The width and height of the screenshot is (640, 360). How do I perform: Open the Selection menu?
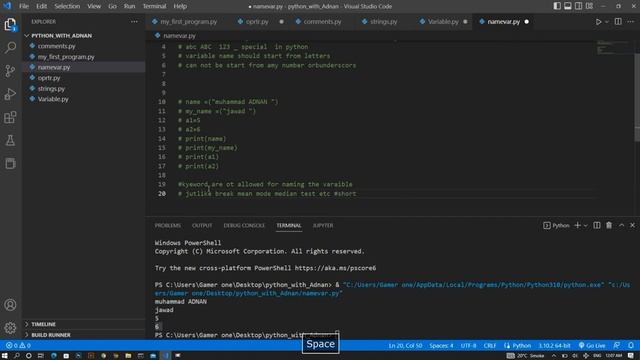(x=67, y=6)
